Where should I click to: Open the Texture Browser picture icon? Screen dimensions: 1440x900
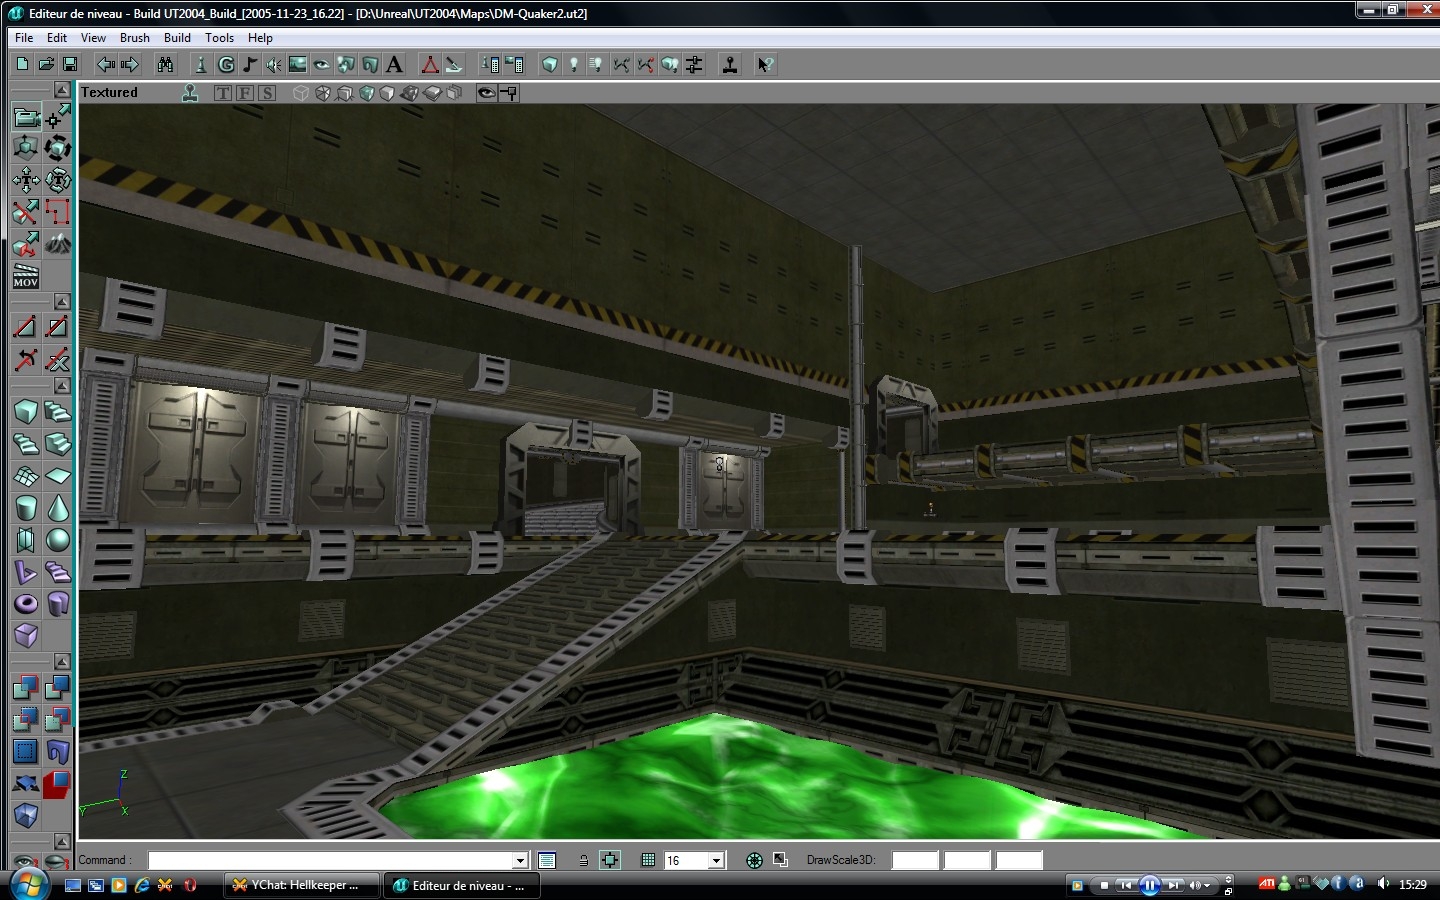click(297, 64)
